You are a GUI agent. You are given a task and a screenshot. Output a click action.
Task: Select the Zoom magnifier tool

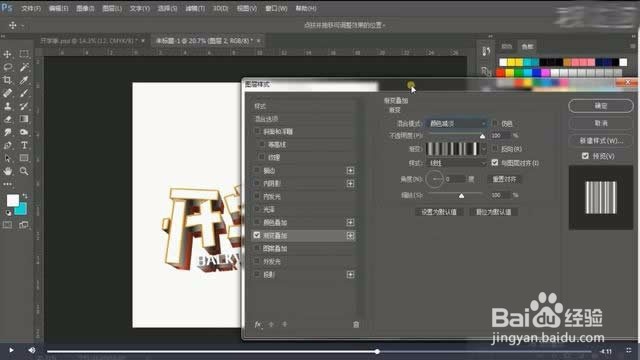[x=24, y=171]
